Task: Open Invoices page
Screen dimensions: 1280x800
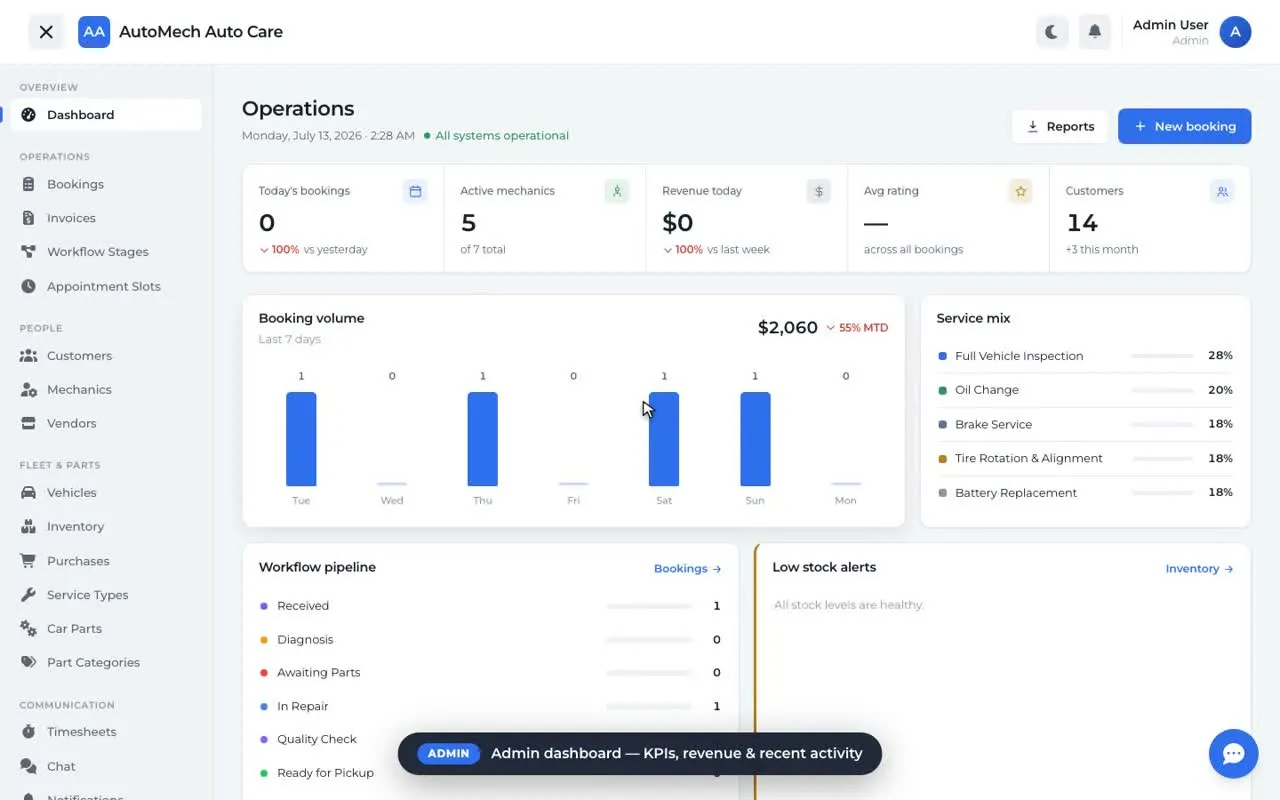Action: 106,218
